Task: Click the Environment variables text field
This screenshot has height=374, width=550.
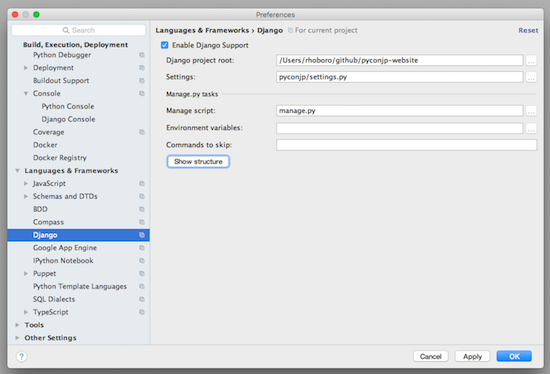Action: tap(400, 128)
